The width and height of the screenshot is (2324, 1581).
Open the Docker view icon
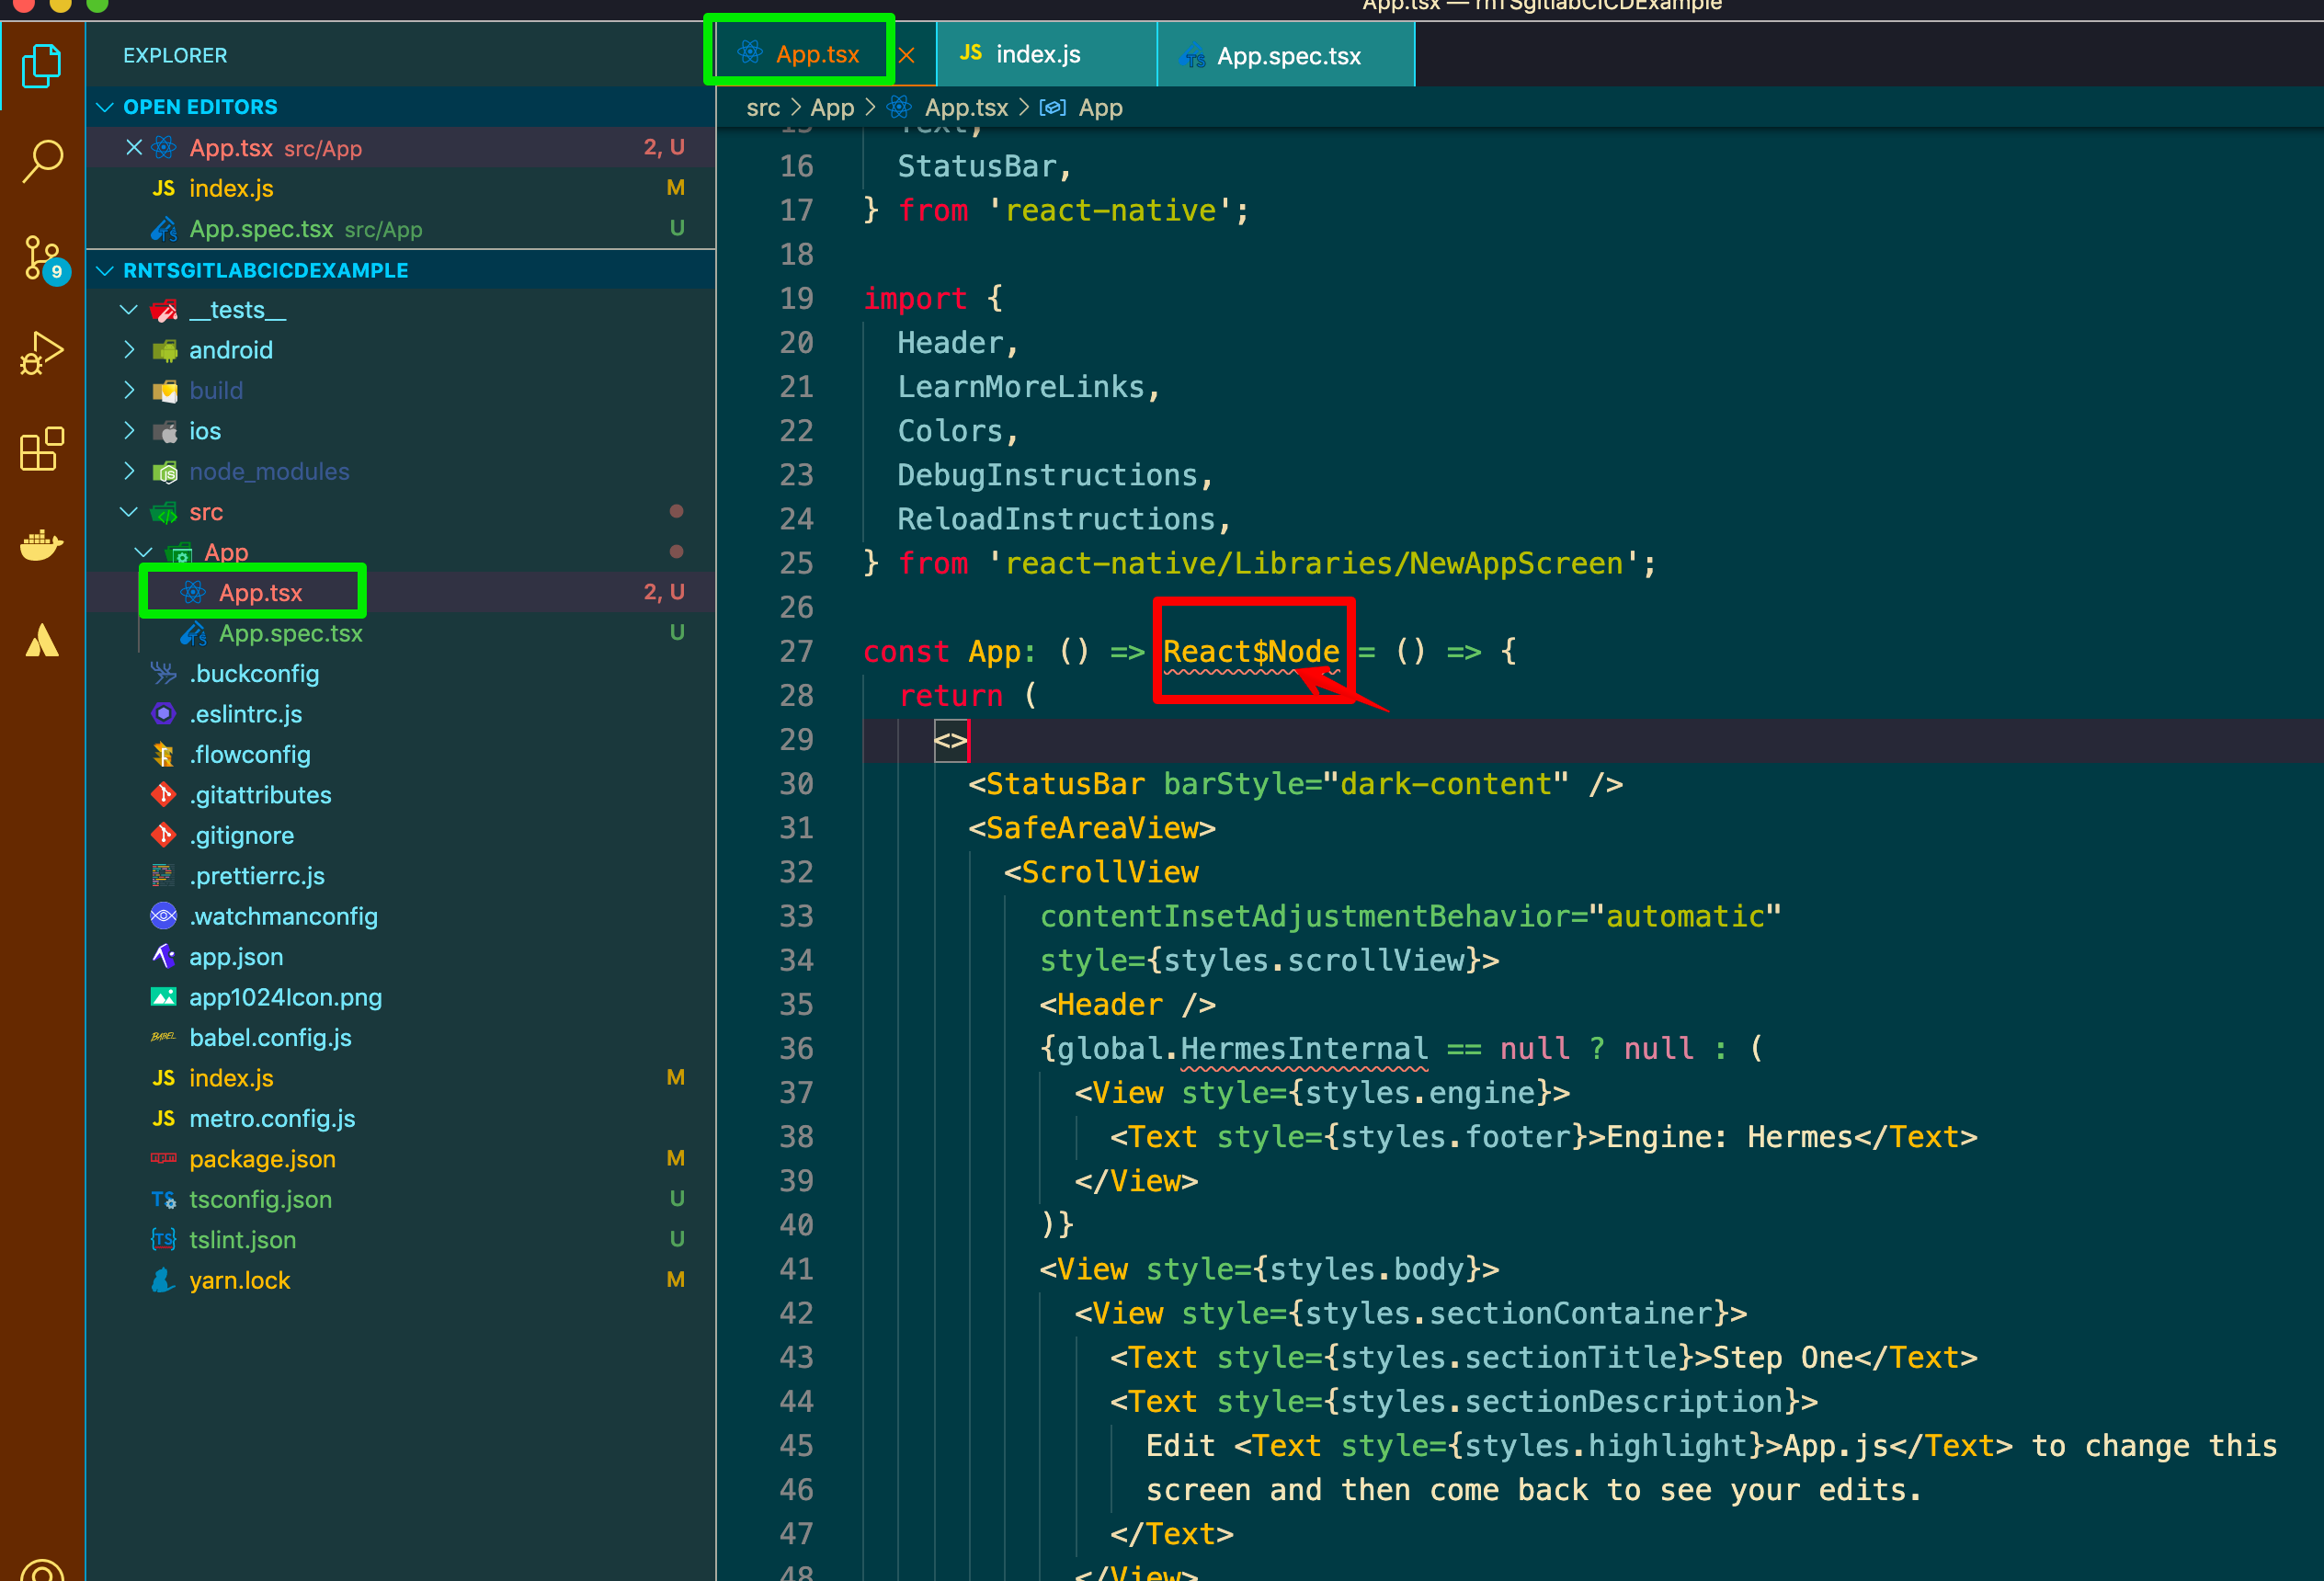tap(42, 545)
